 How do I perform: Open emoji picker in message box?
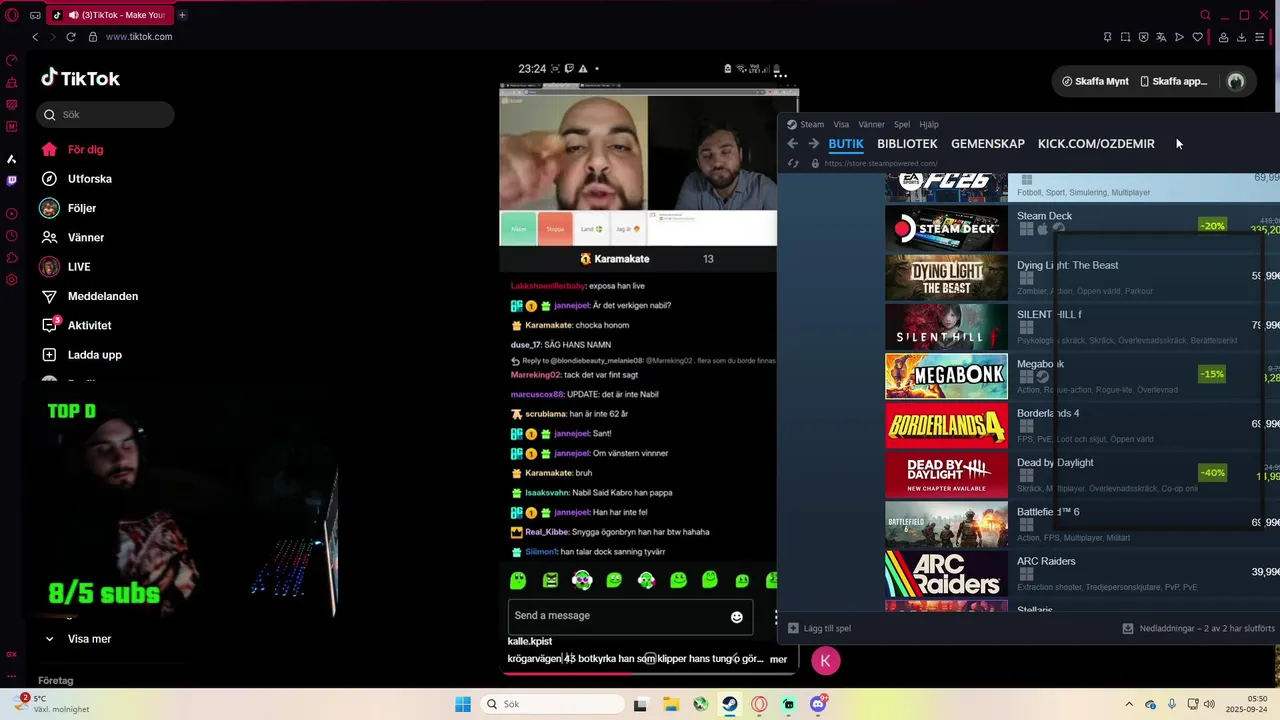click(x=737, y=617)
